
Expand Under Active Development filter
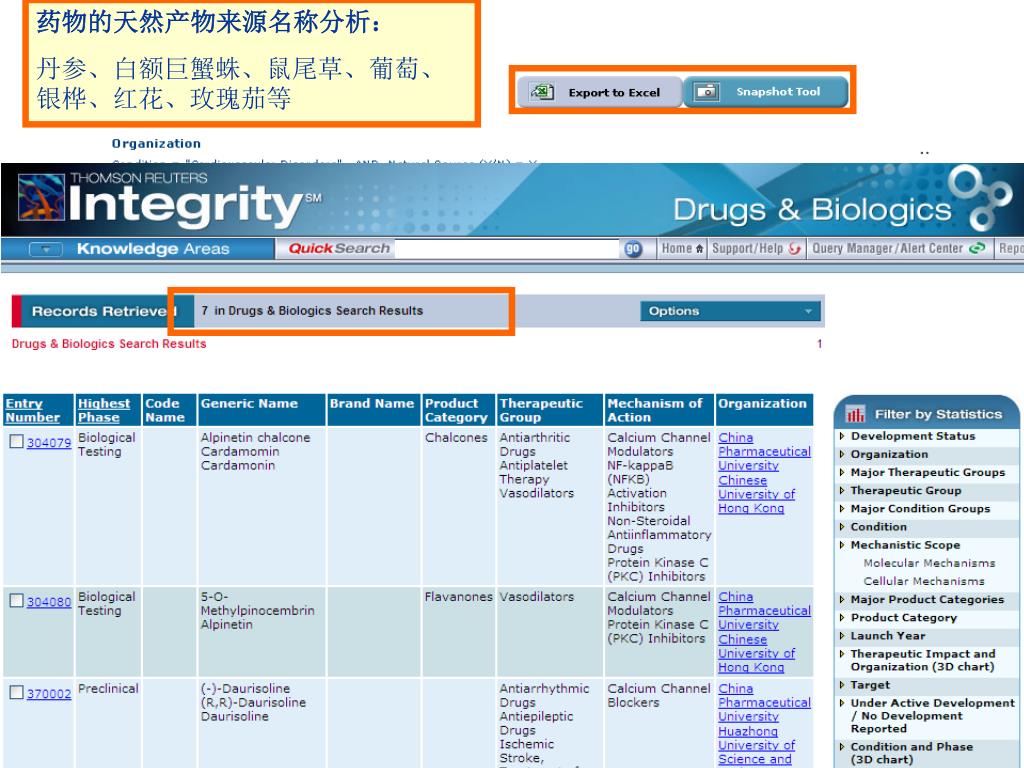click(x=842, y=703)
